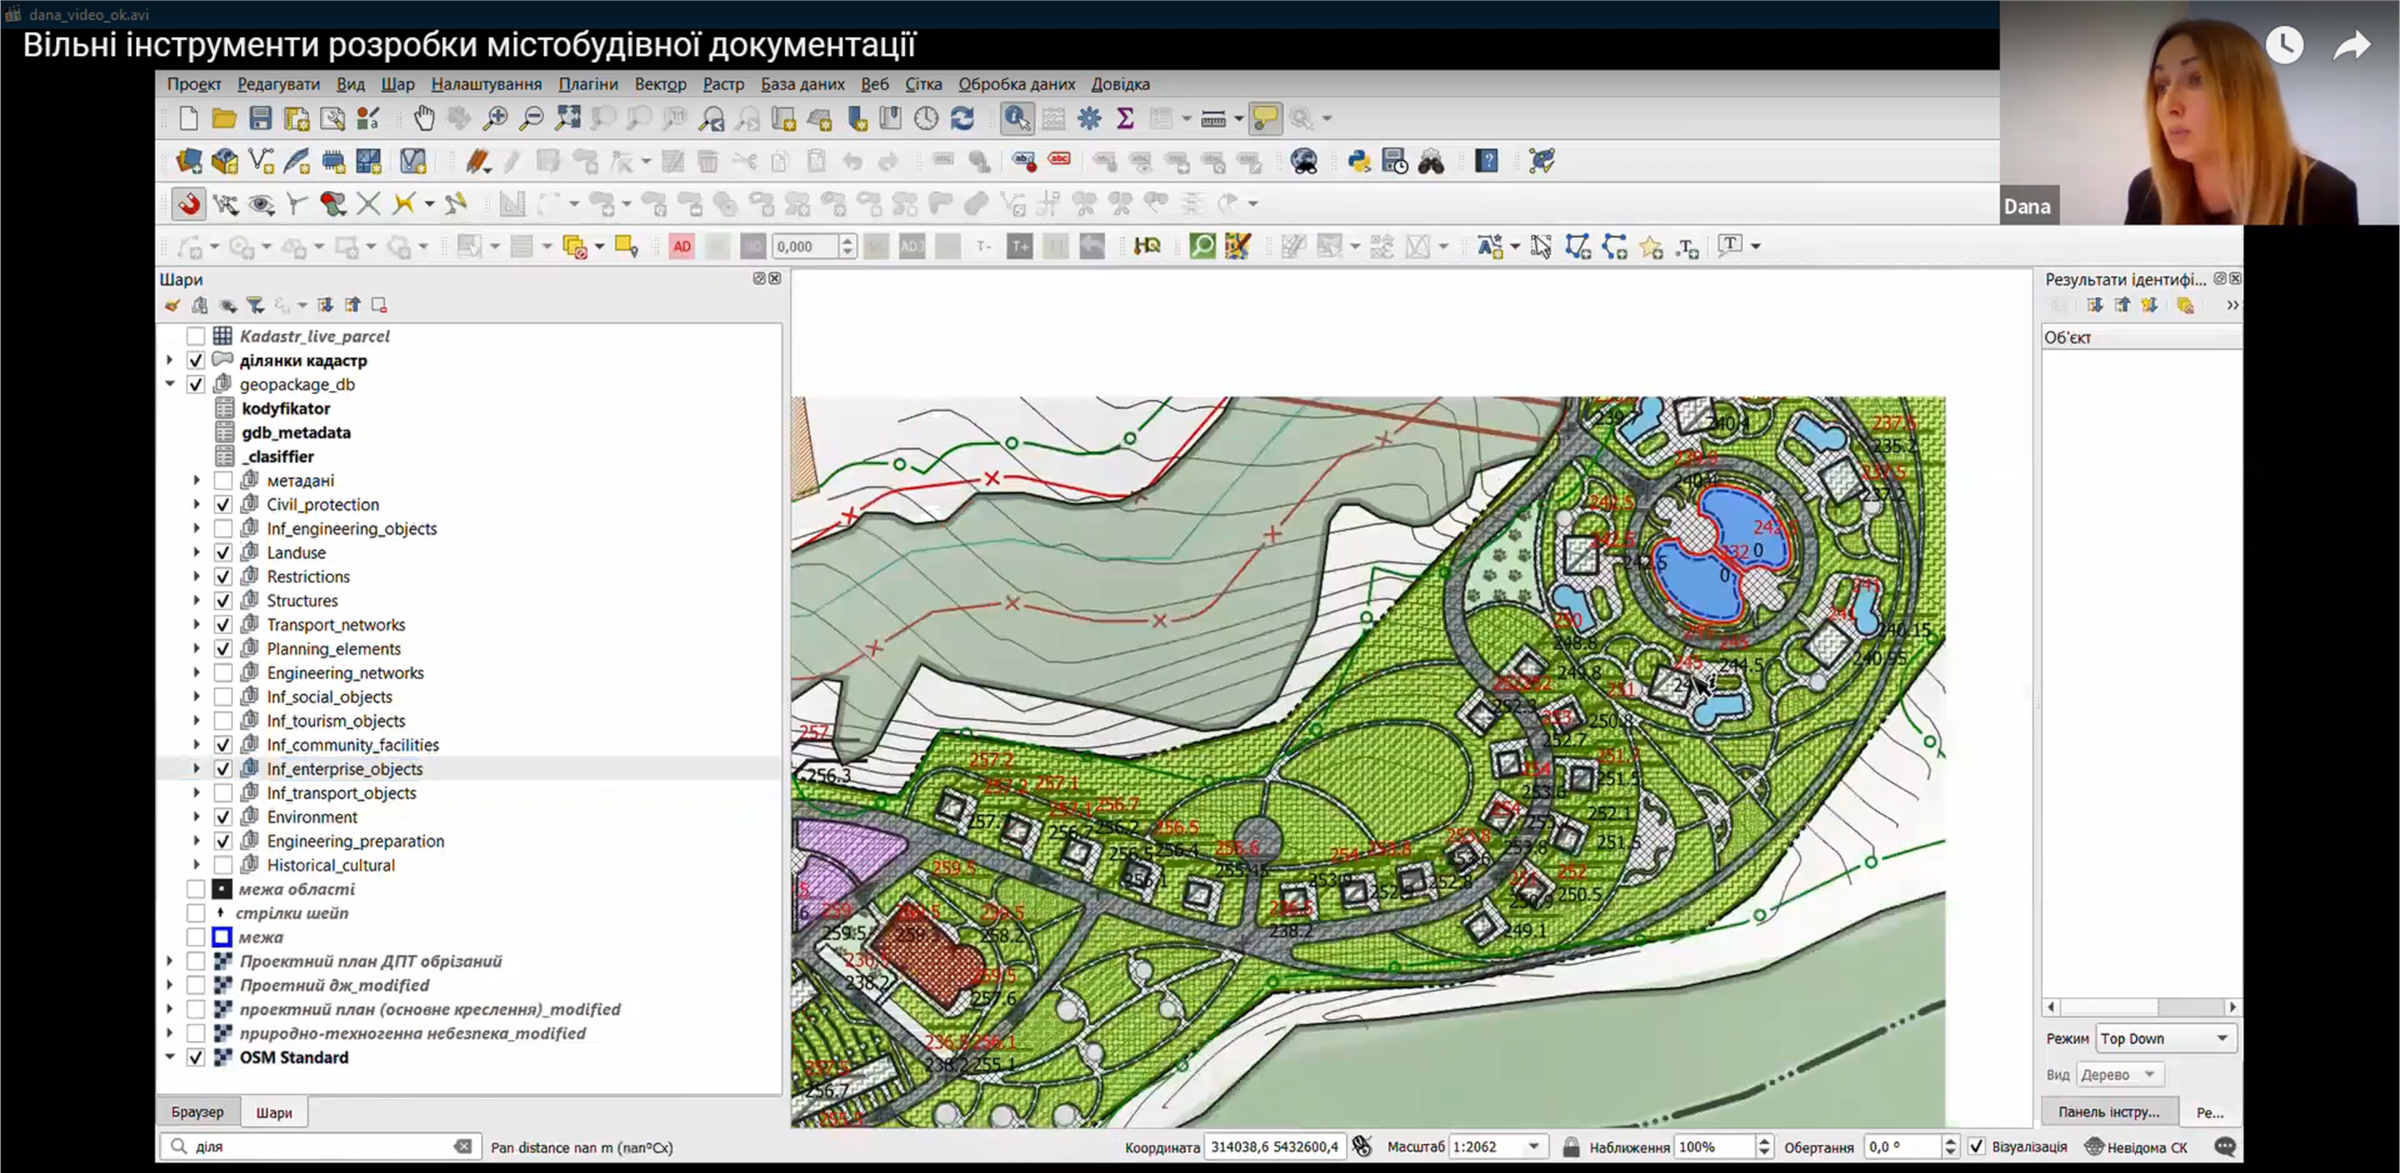Expand the Transport_networks group arrow

click(197, 625)
